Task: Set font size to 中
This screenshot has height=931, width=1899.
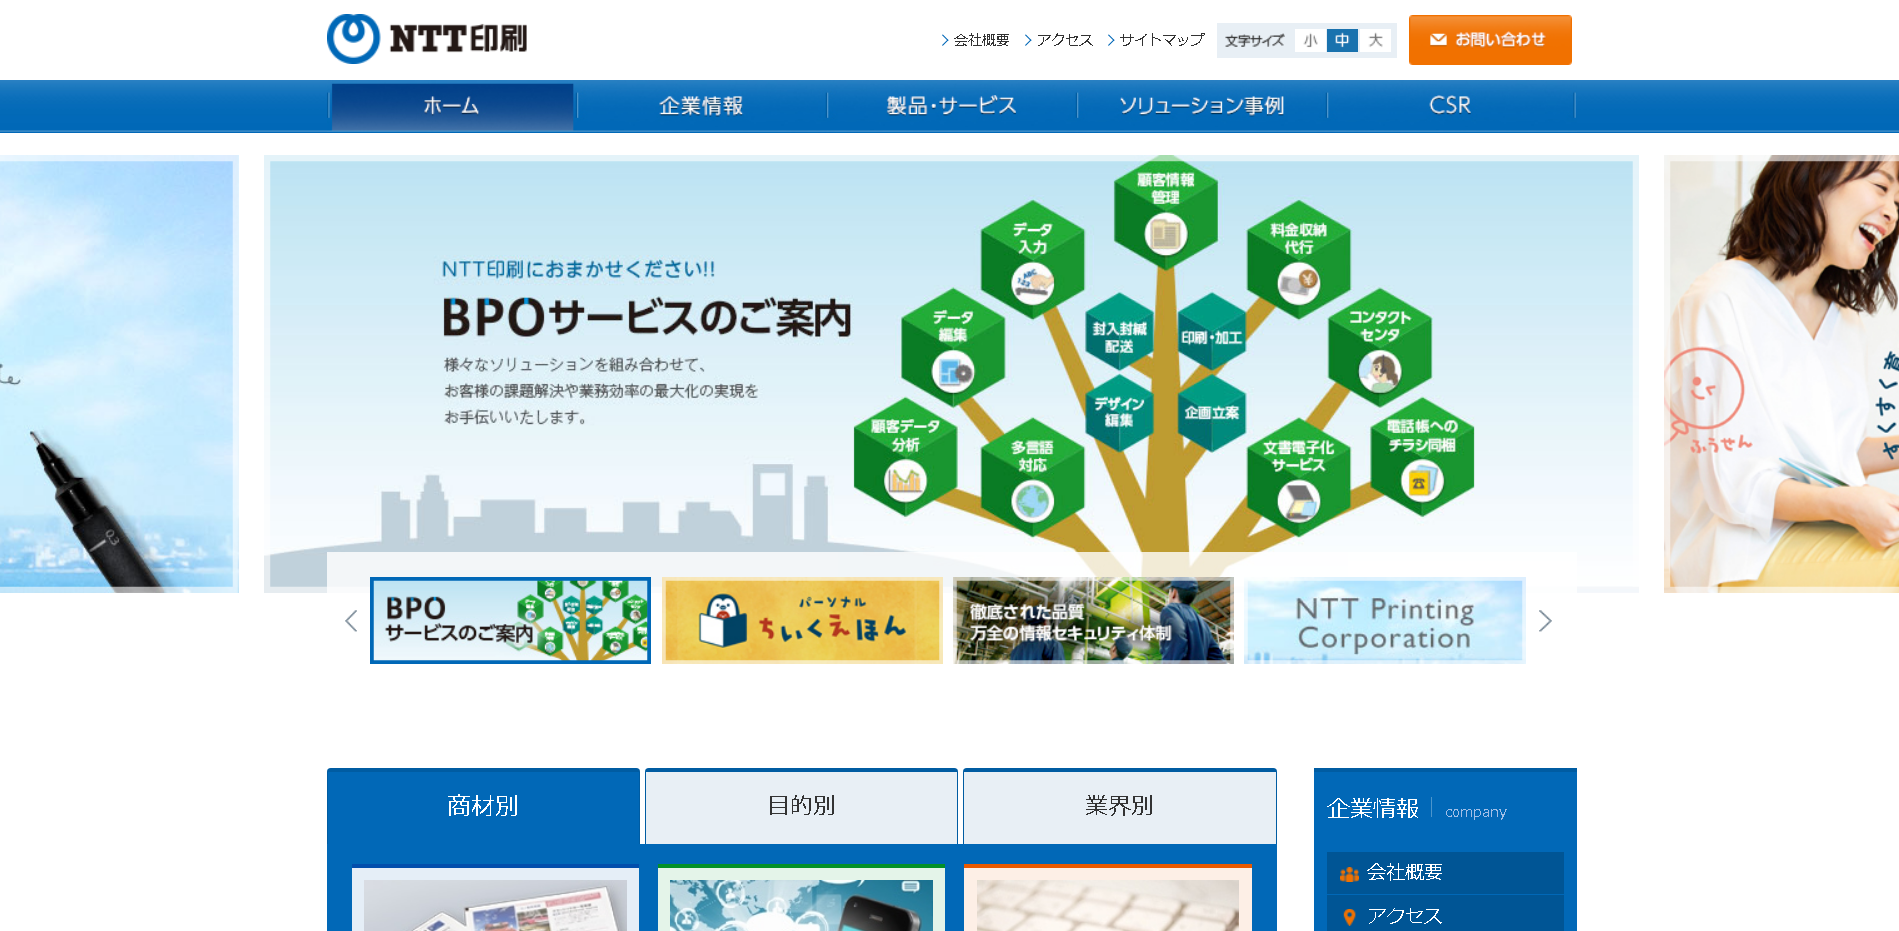Action: coord(1342,41)
